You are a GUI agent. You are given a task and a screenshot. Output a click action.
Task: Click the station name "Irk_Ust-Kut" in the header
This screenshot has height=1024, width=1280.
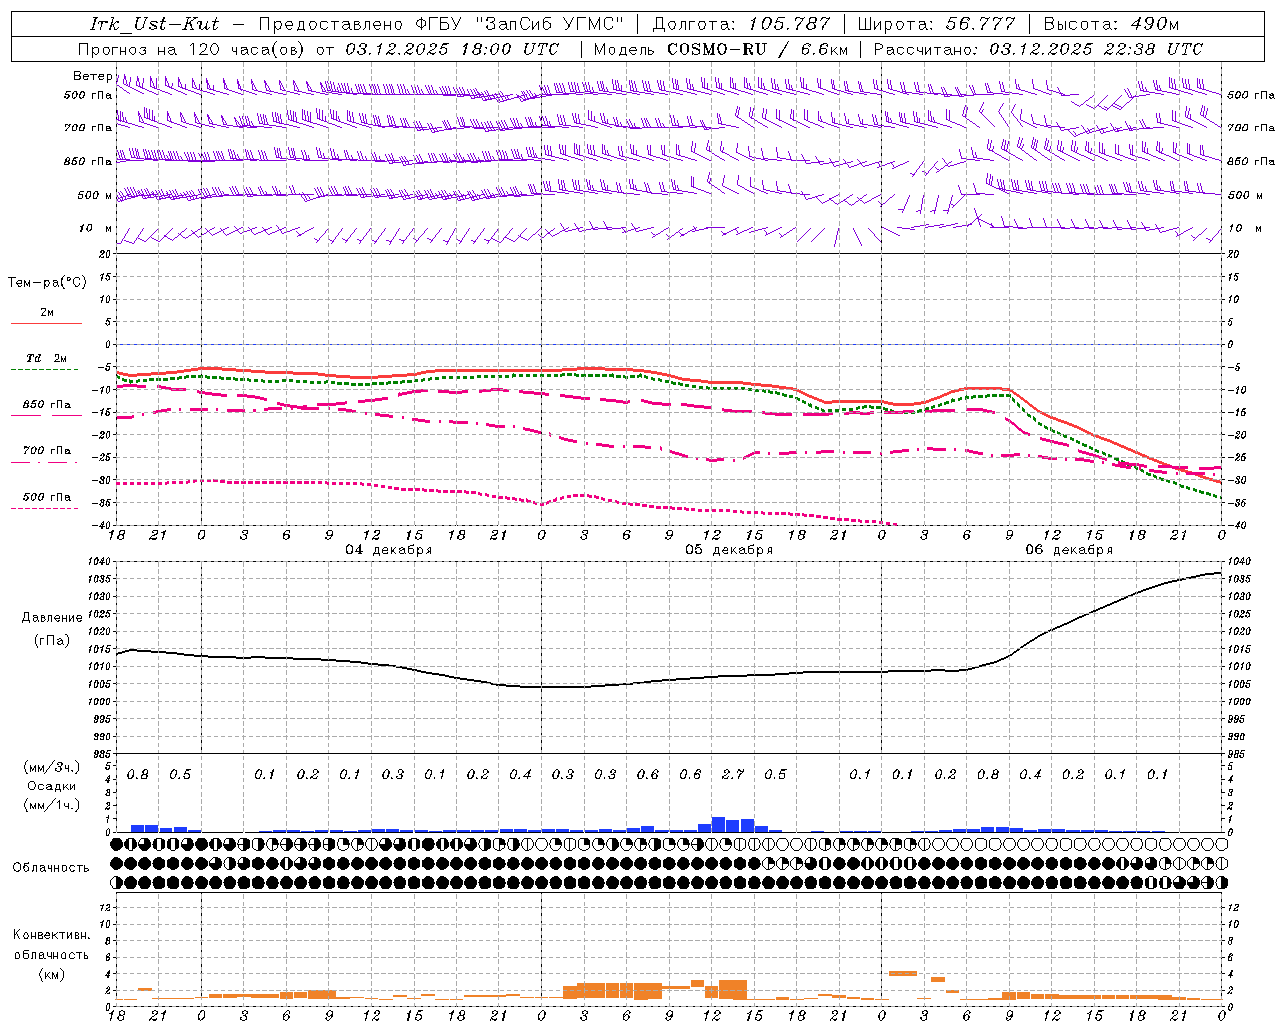click(155, 23)
